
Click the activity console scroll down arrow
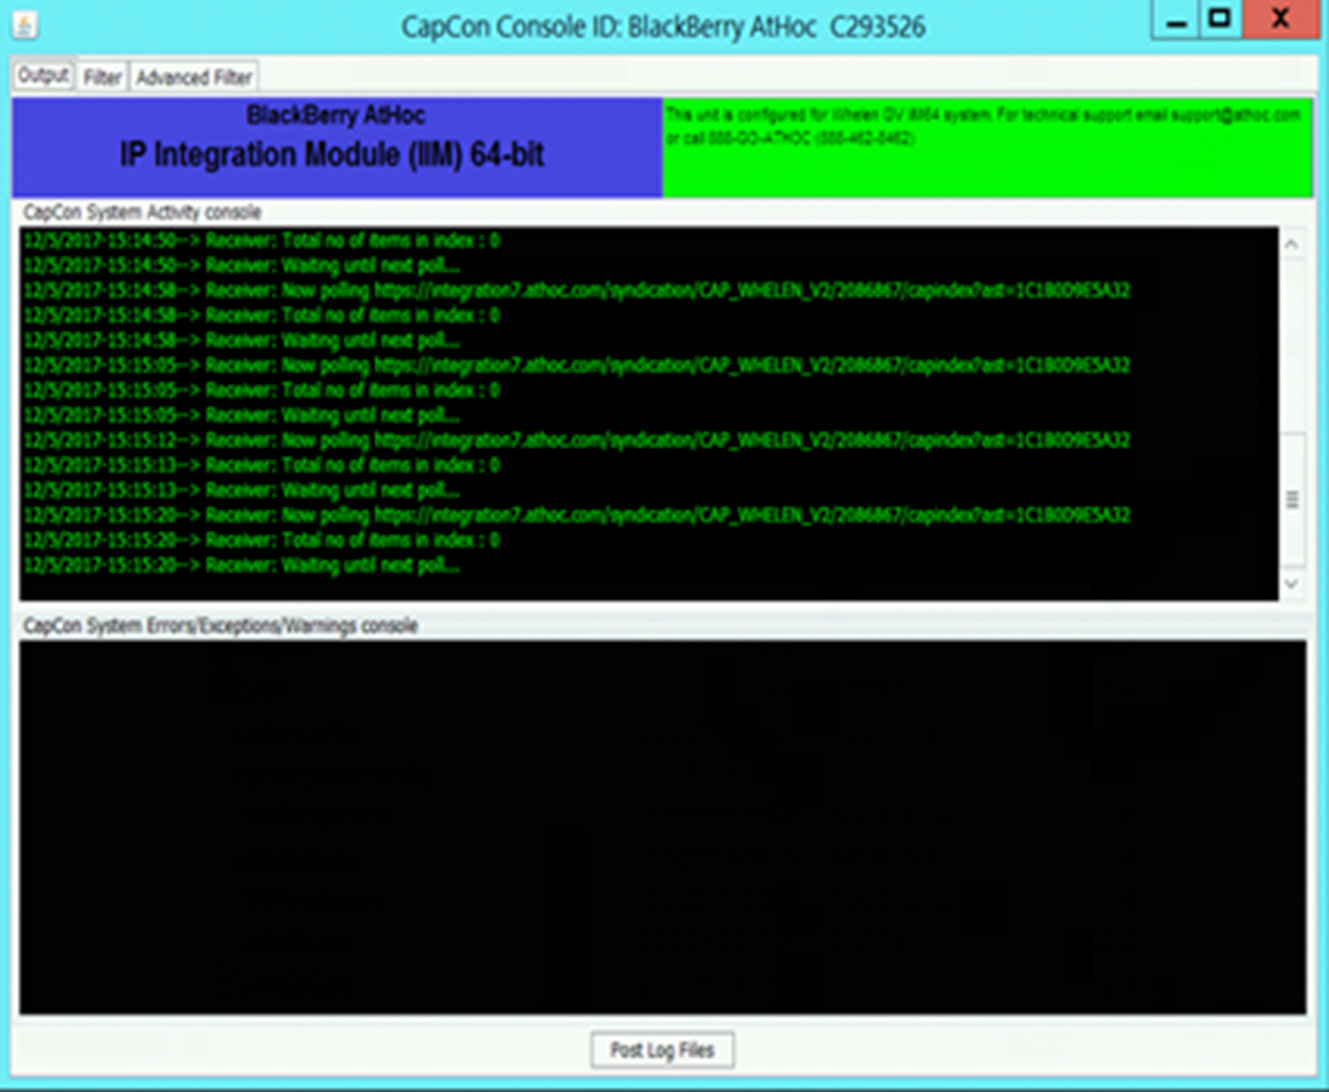tap(1292, 583)
